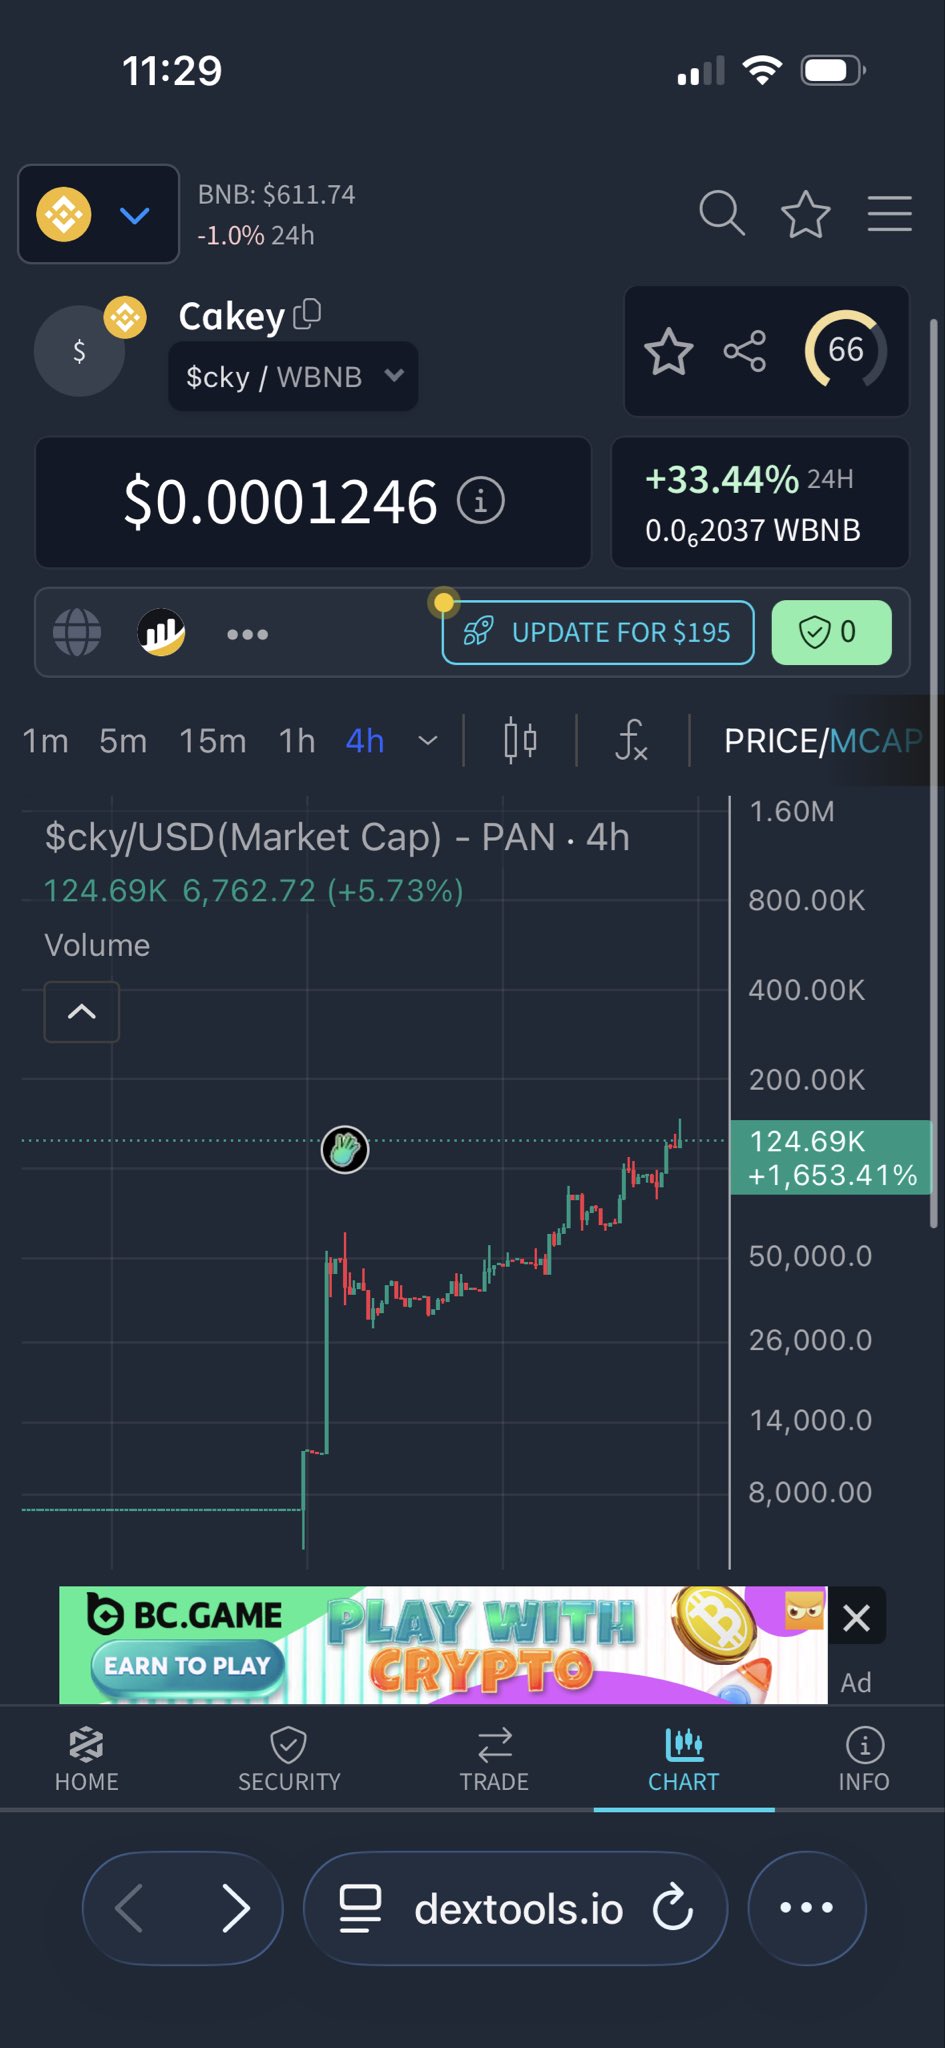Viewport: 945px width, 2048px height.
Task: Open the fx indicators icon
Action: [x=631, y=741]
